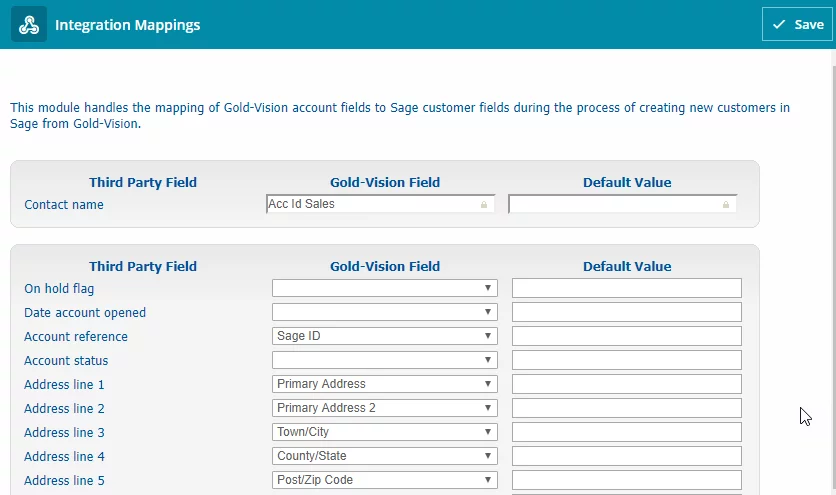Expand the Post/Zip Code dropdown
Screen dimensions: 836x495
(384, 480)
